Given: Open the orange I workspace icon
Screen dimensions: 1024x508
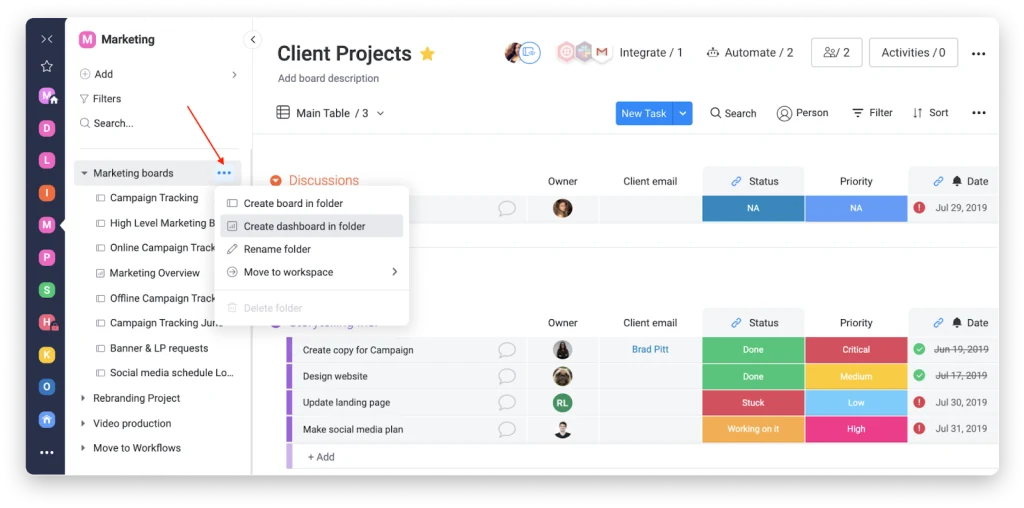Looking at the screenshot, I should [x=46, y=193].
